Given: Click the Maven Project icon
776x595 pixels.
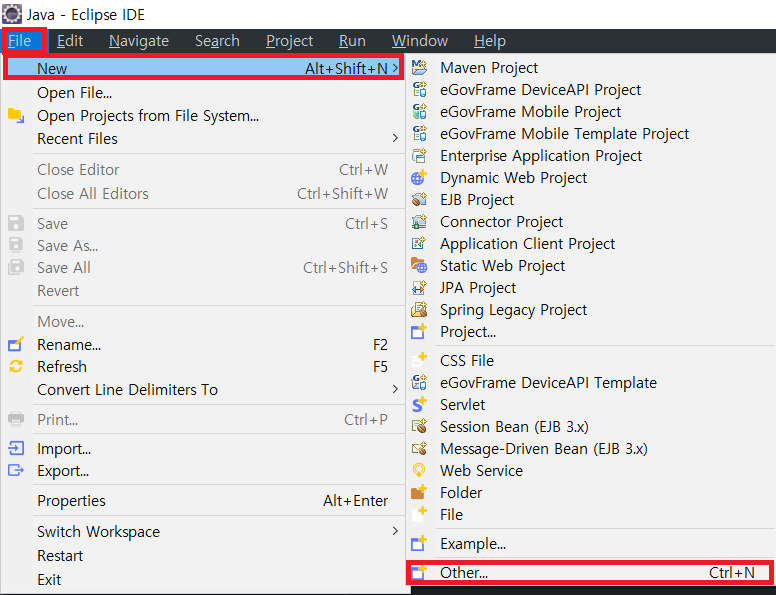Looking at the screenshot, I should (x=419, y=67).
